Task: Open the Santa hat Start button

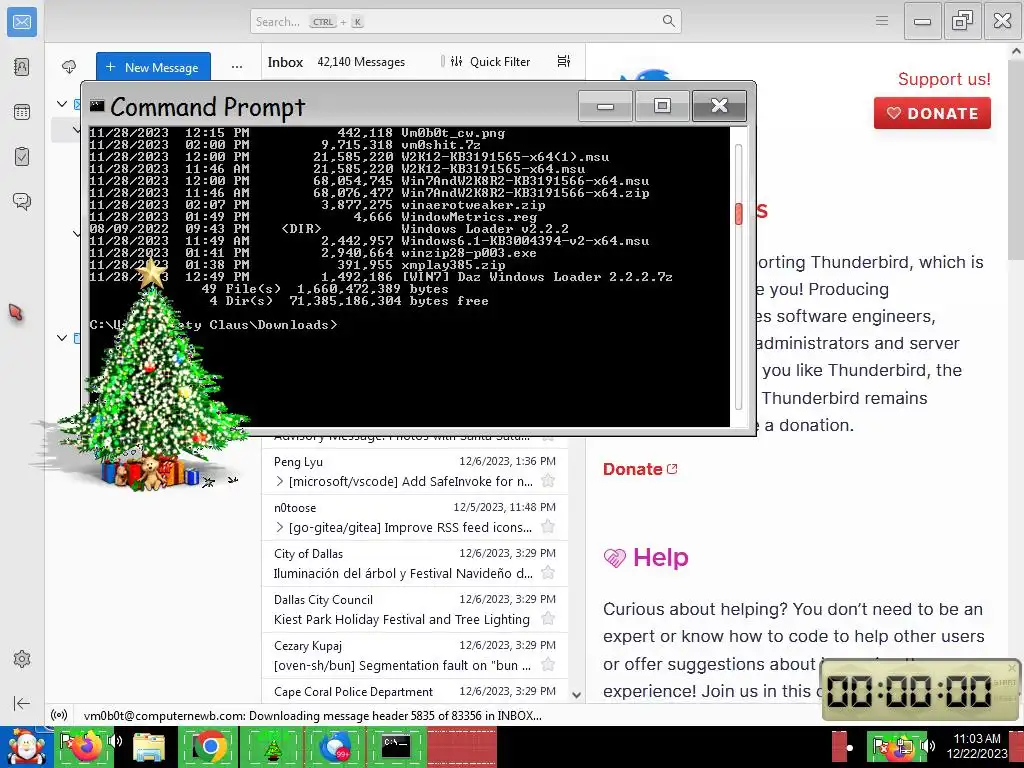Action: [x=26, y=747]
